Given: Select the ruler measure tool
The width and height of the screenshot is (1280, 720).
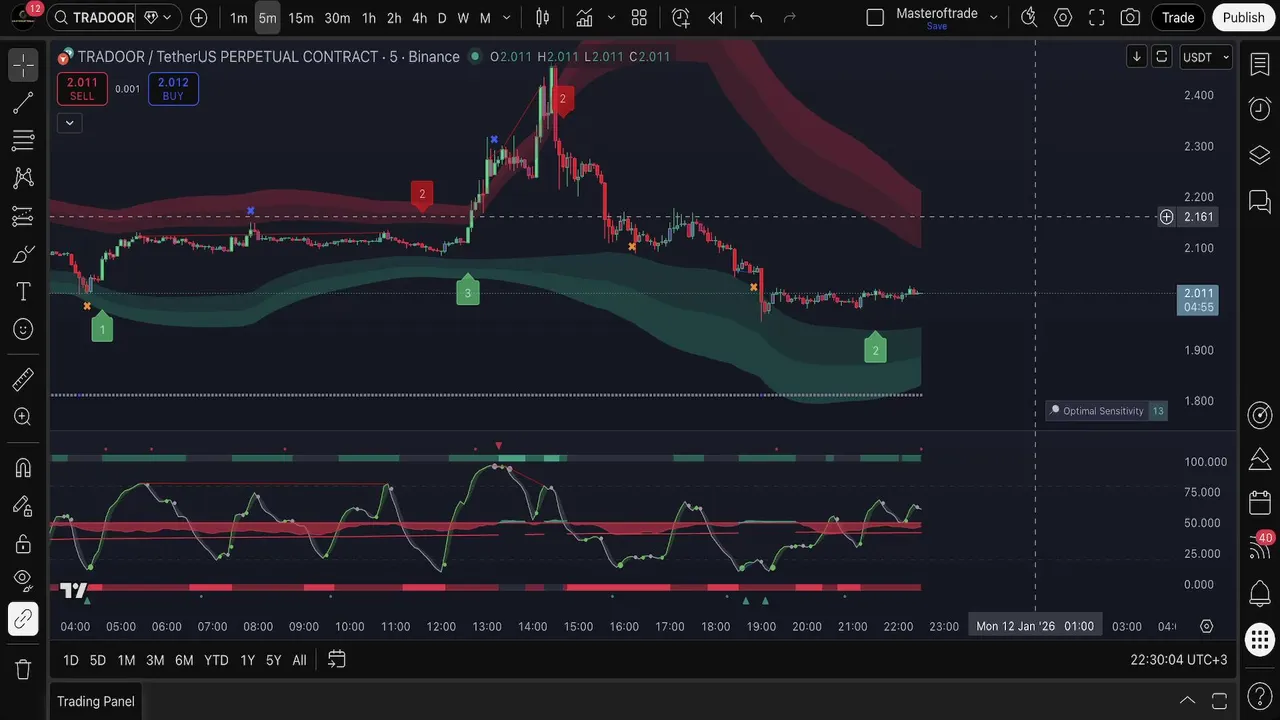Looking at the screenshot, I should coord(23,379).
